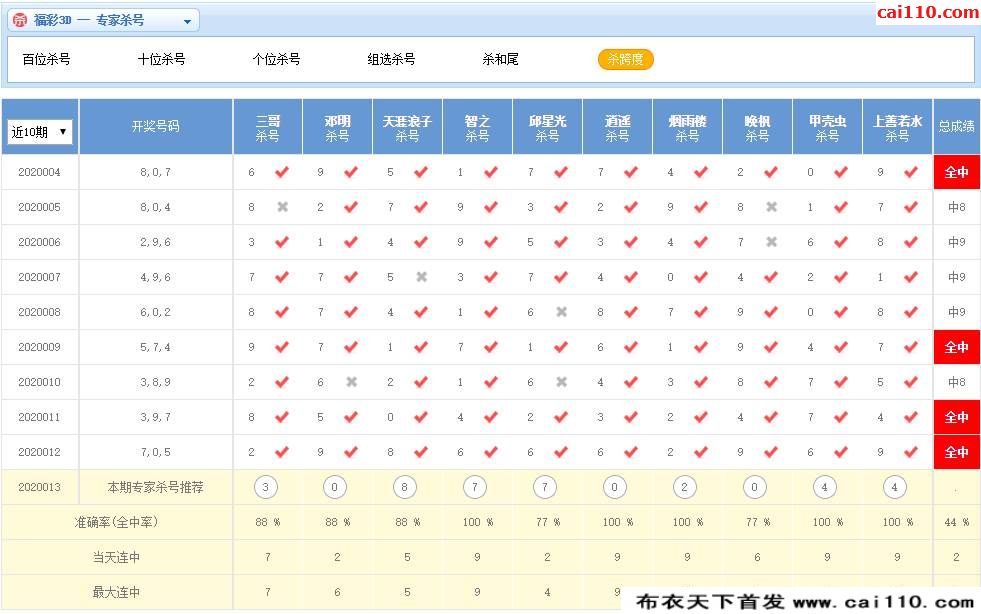The image size is (981, 614).
Task: Click the circled 2 recommendation for 烟雨楼
Action: click(684, 487)
